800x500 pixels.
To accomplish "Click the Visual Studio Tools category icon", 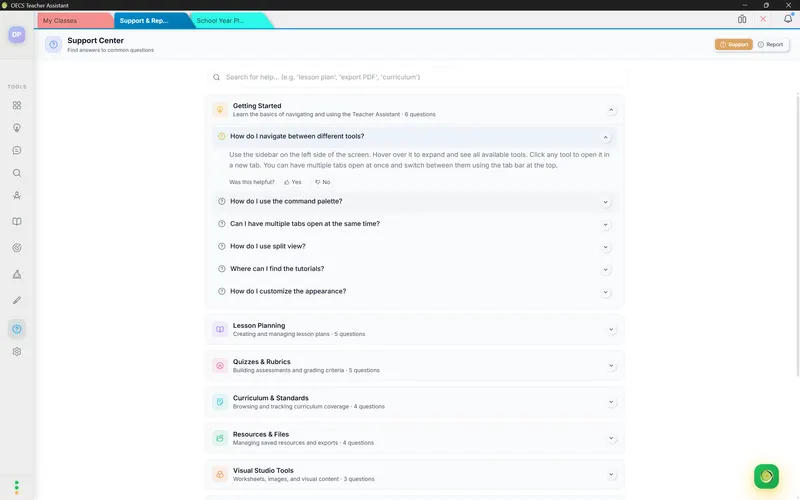I will (x=220, y=474).
